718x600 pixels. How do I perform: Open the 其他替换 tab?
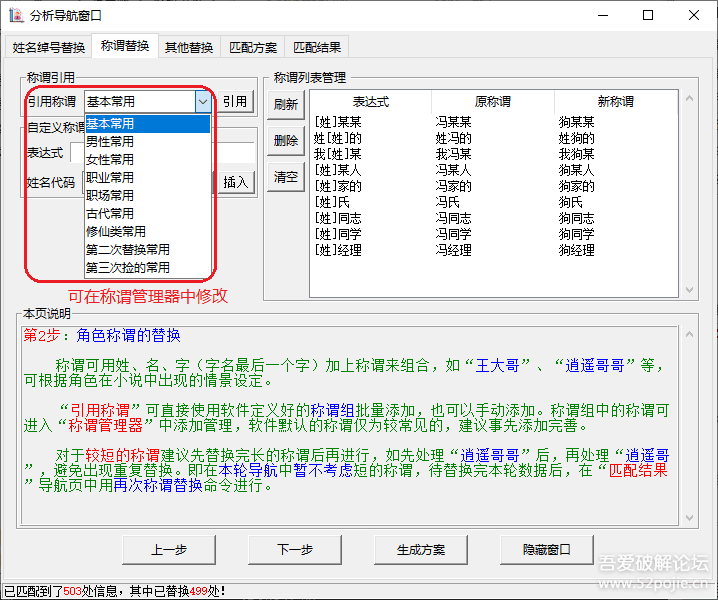tap(189, 47)
